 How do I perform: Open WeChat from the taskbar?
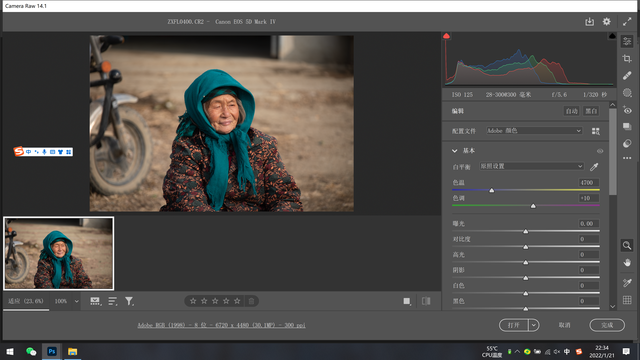[31, 351]
